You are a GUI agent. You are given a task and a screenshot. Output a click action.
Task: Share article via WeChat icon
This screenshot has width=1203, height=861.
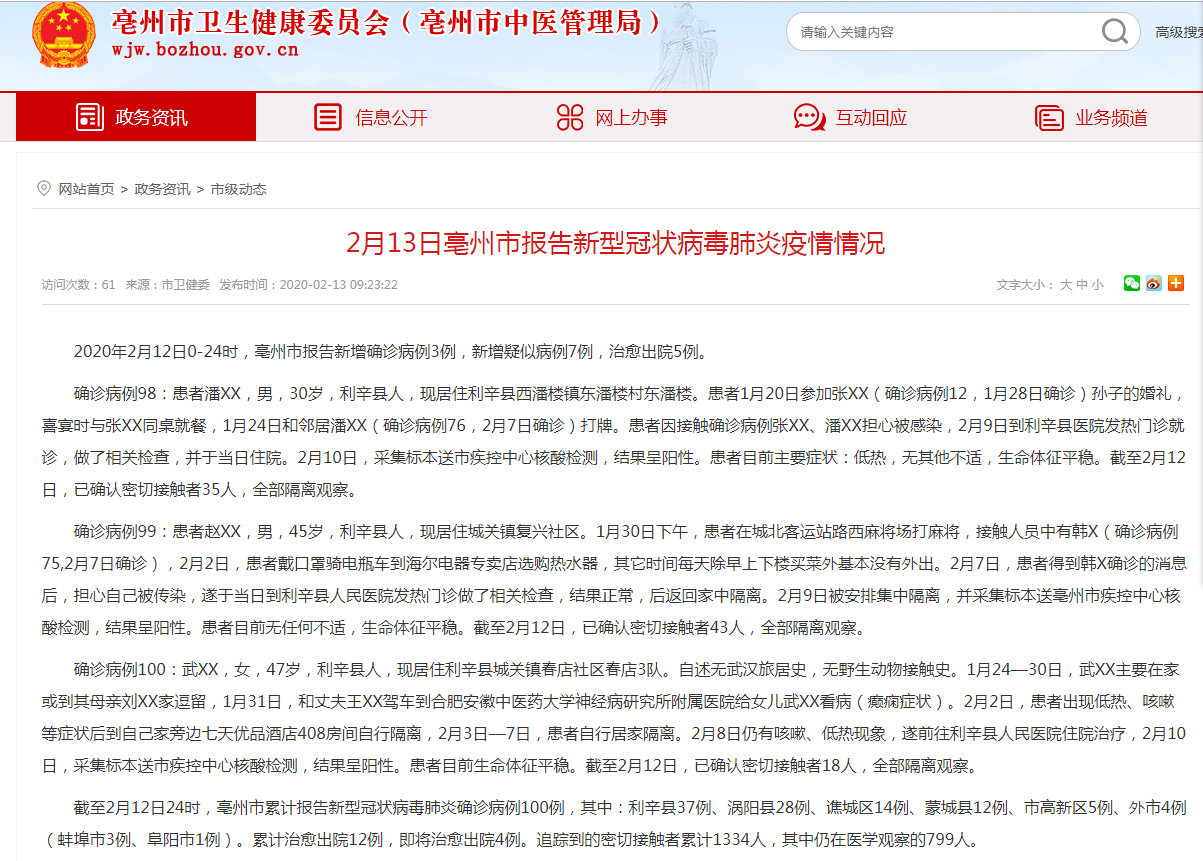coord(1132,284)
